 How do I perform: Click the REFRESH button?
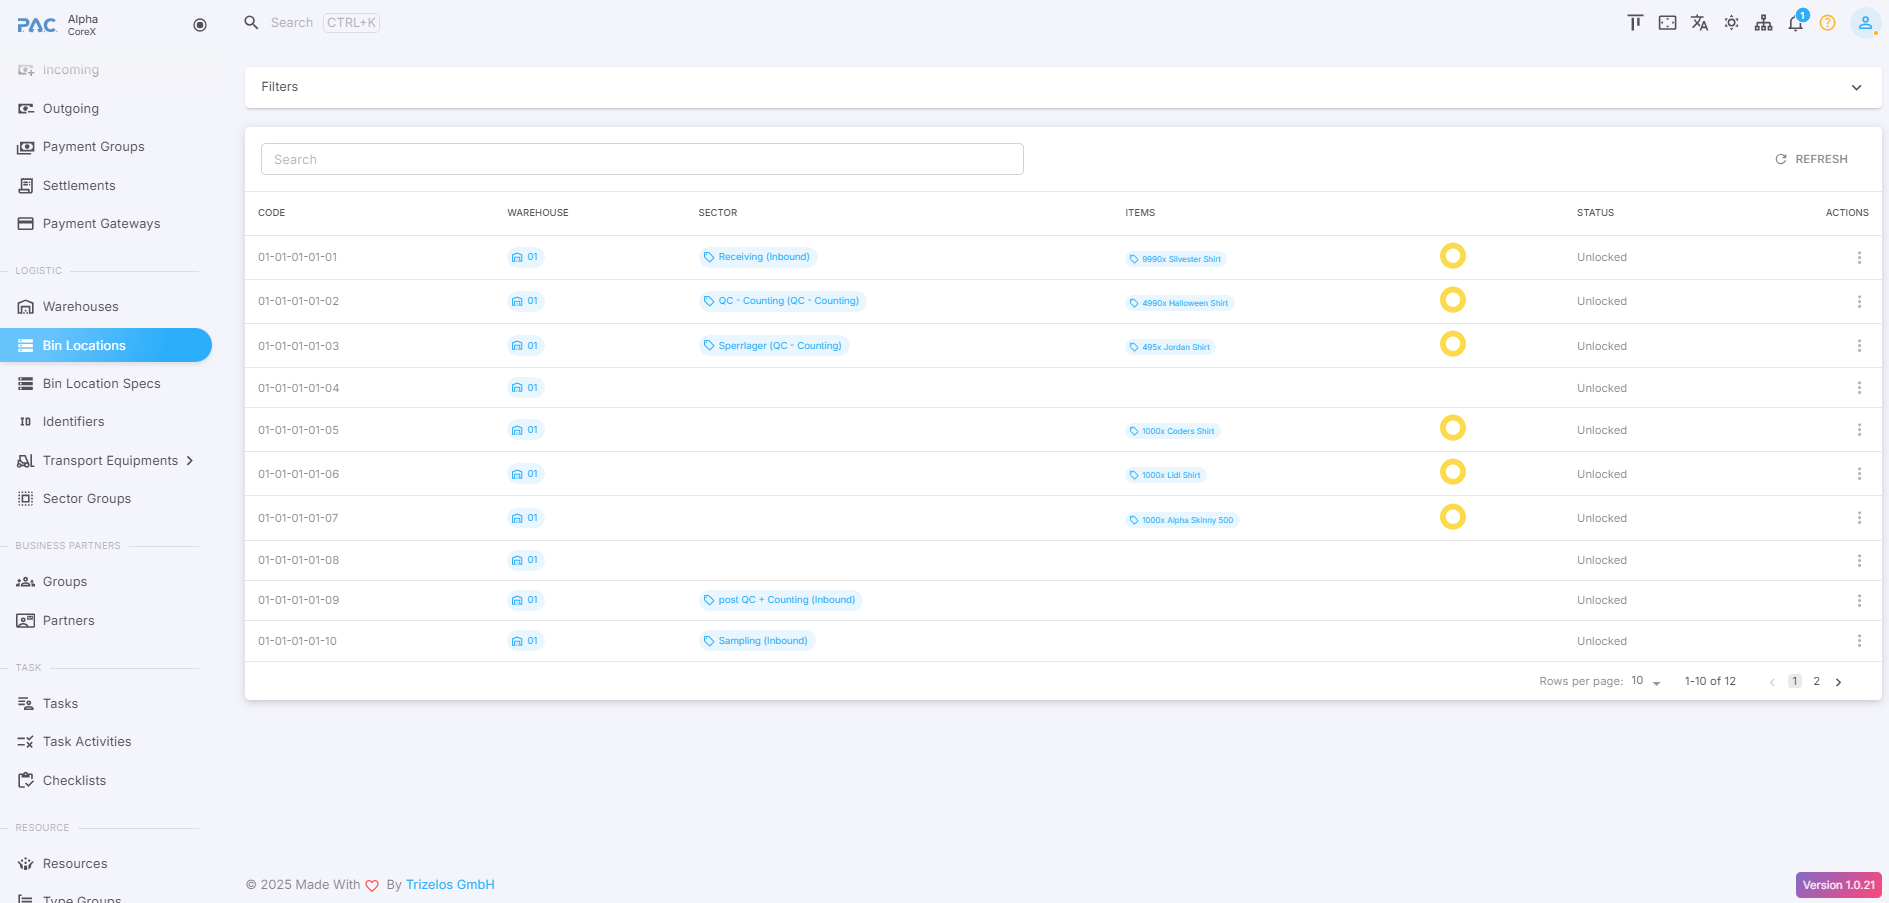point(1811,159)
